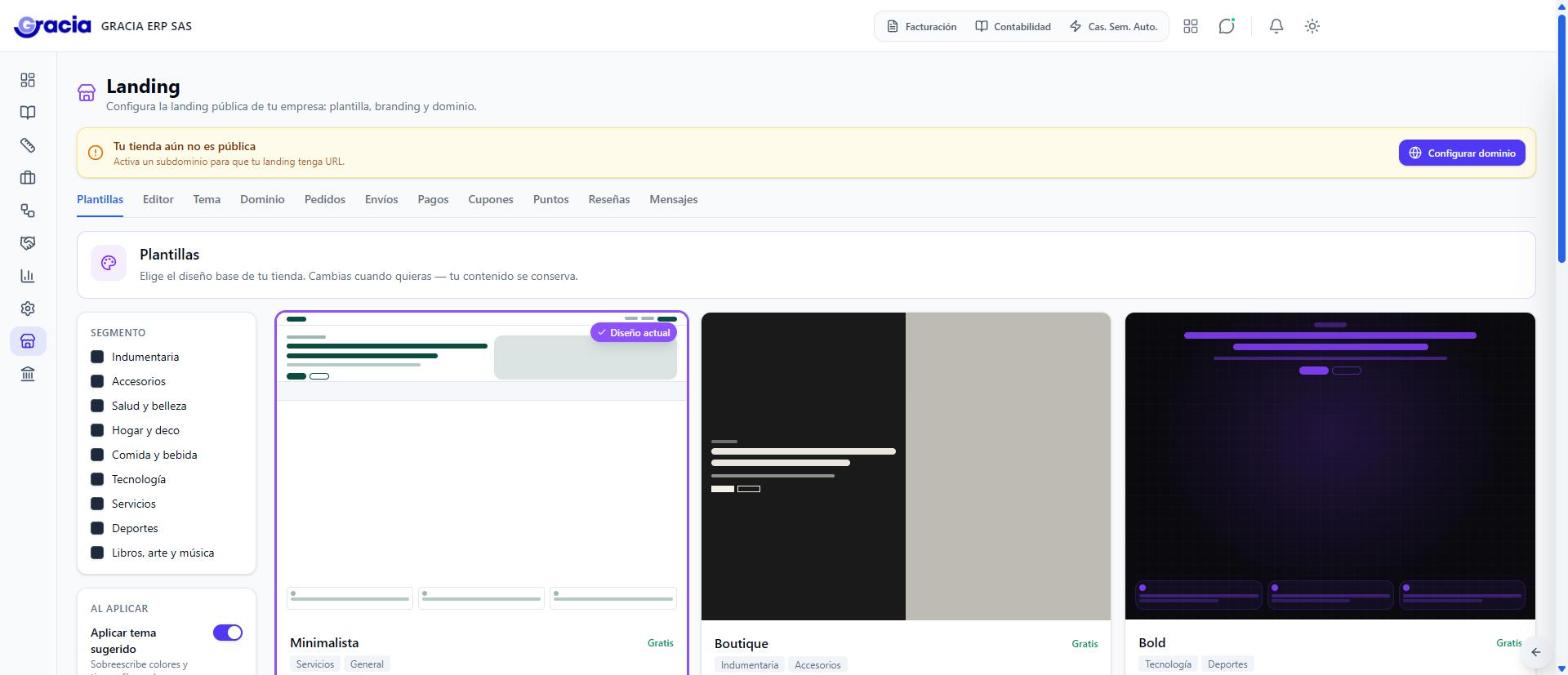Check the Libros, arte y música segment
This screenshot has height=675, width=1568.
[97, 553]
